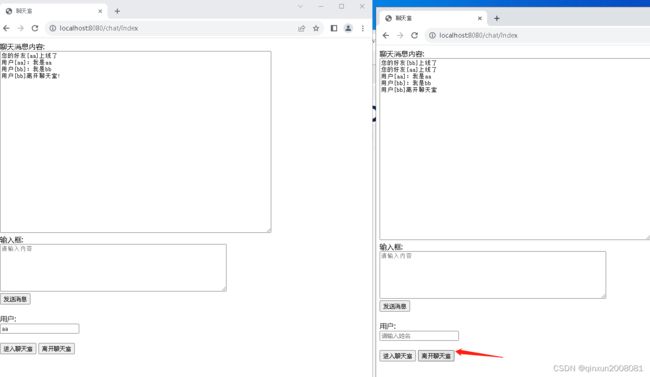Maximize the left browser window

click(x=342, y=6)
